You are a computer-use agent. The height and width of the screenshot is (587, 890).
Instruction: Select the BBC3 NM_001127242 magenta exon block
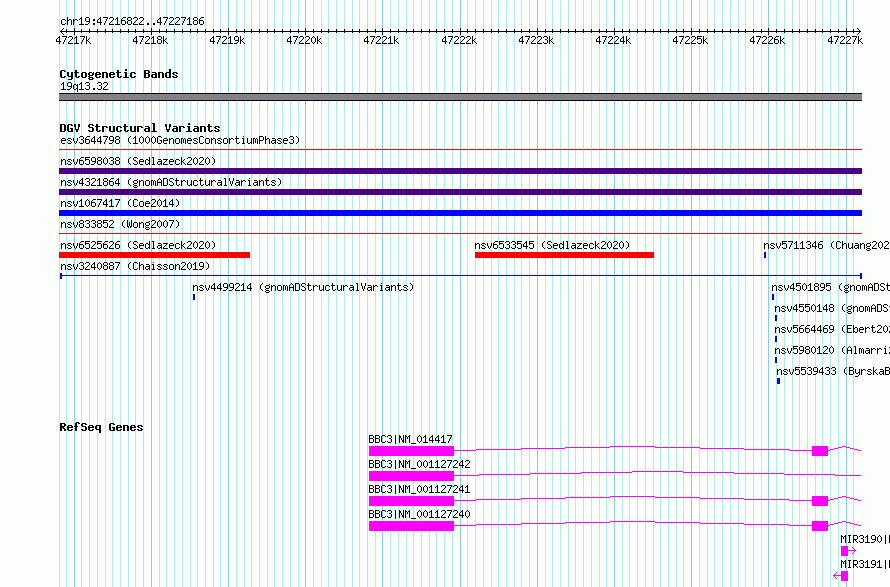coord(412,476)
